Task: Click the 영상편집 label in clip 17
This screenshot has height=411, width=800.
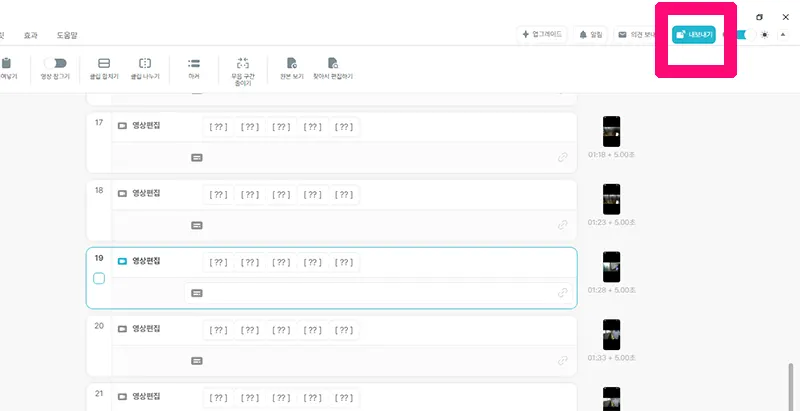Action: tap(146, 125)
